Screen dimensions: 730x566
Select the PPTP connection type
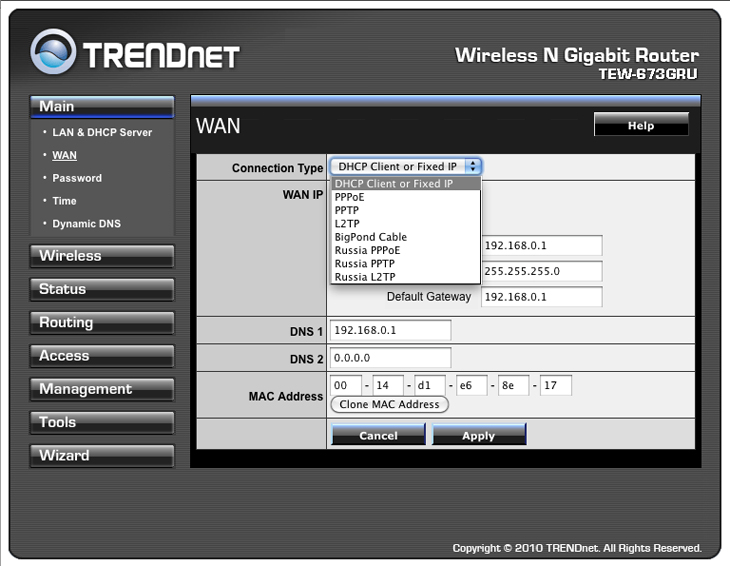point(347,211)
